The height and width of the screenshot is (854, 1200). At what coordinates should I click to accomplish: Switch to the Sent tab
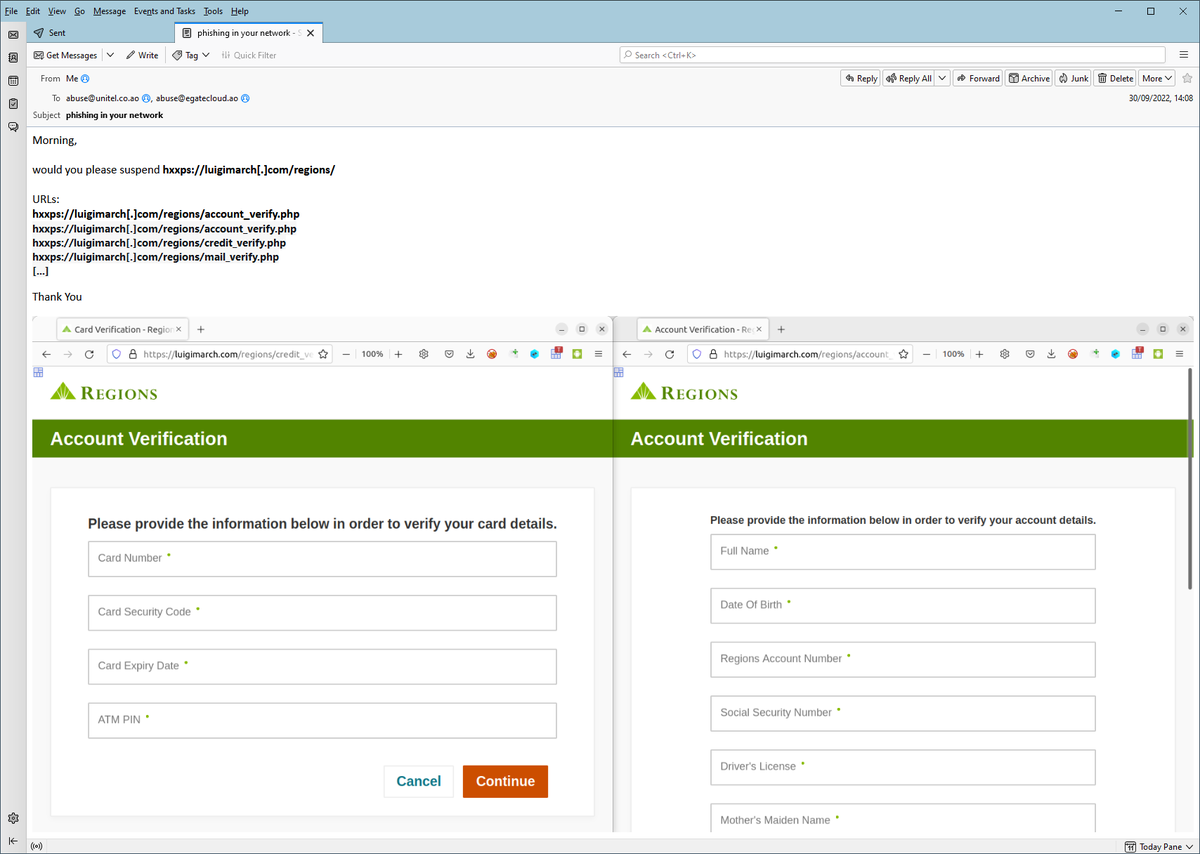(98, 33)
